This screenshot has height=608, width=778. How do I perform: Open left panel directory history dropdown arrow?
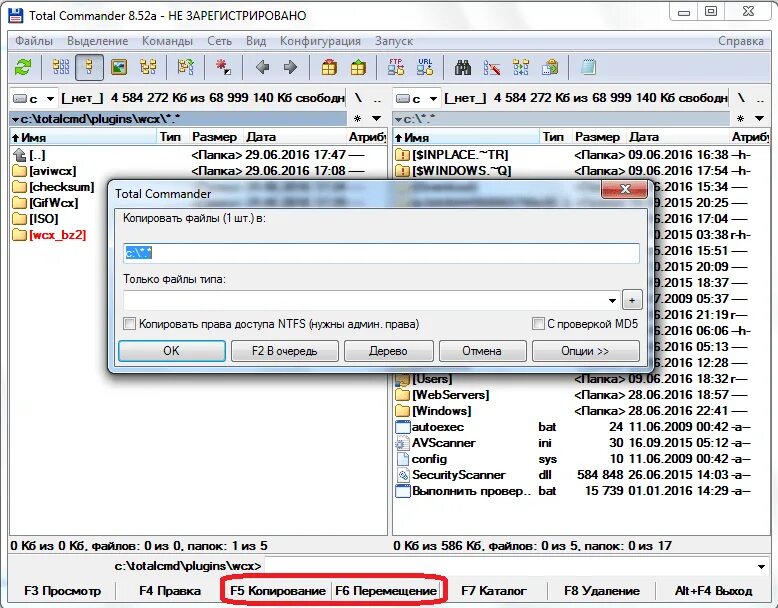(377, 119)
